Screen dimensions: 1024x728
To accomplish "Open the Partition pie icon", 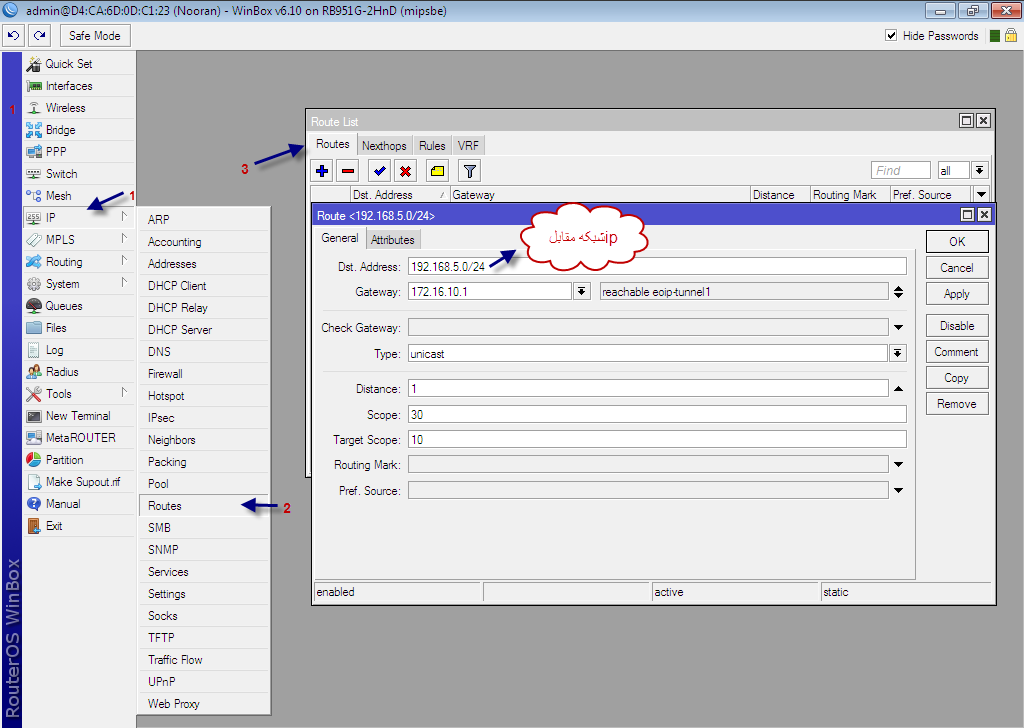I will click(x=34, y=460).
